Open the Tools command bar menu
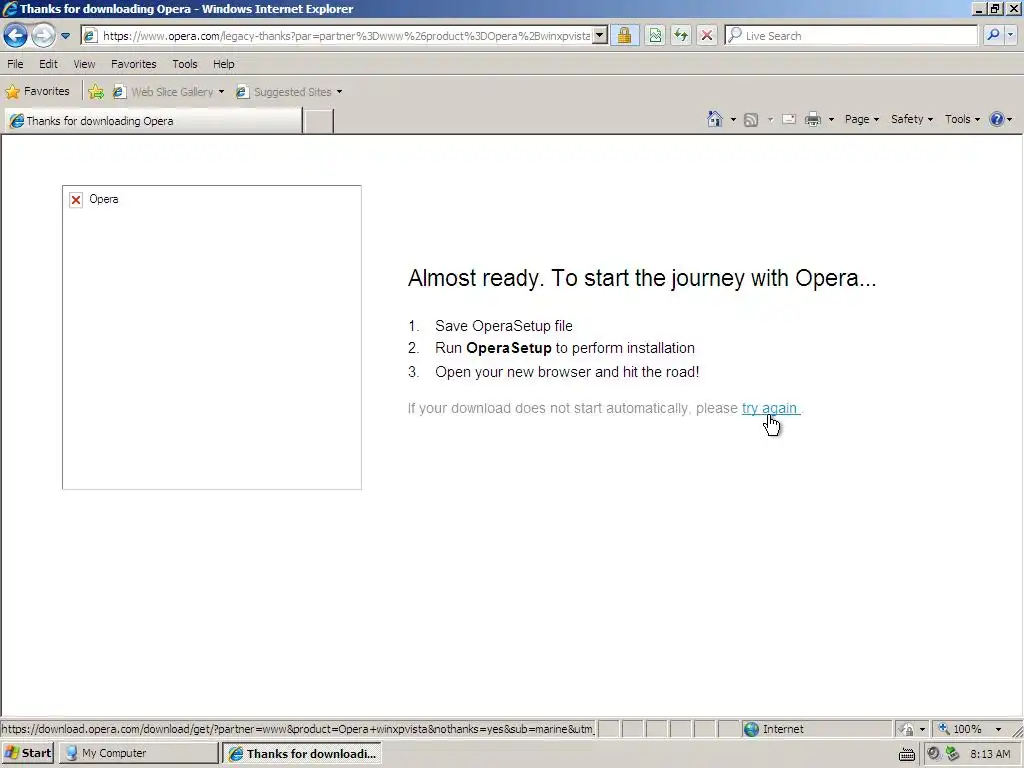 (963, 119)
